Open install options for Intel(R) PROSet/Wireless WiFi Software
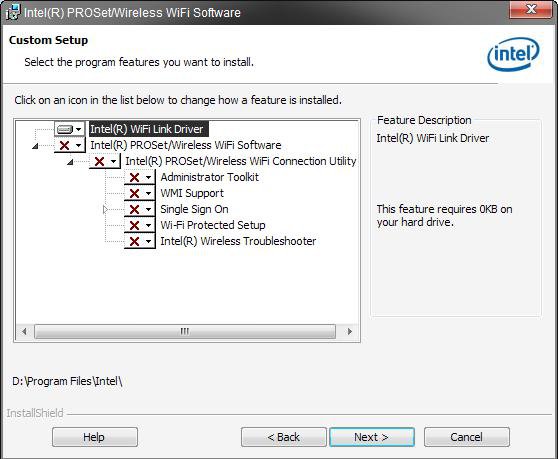This screenshot has width=558, height=459. coord(69,145)
